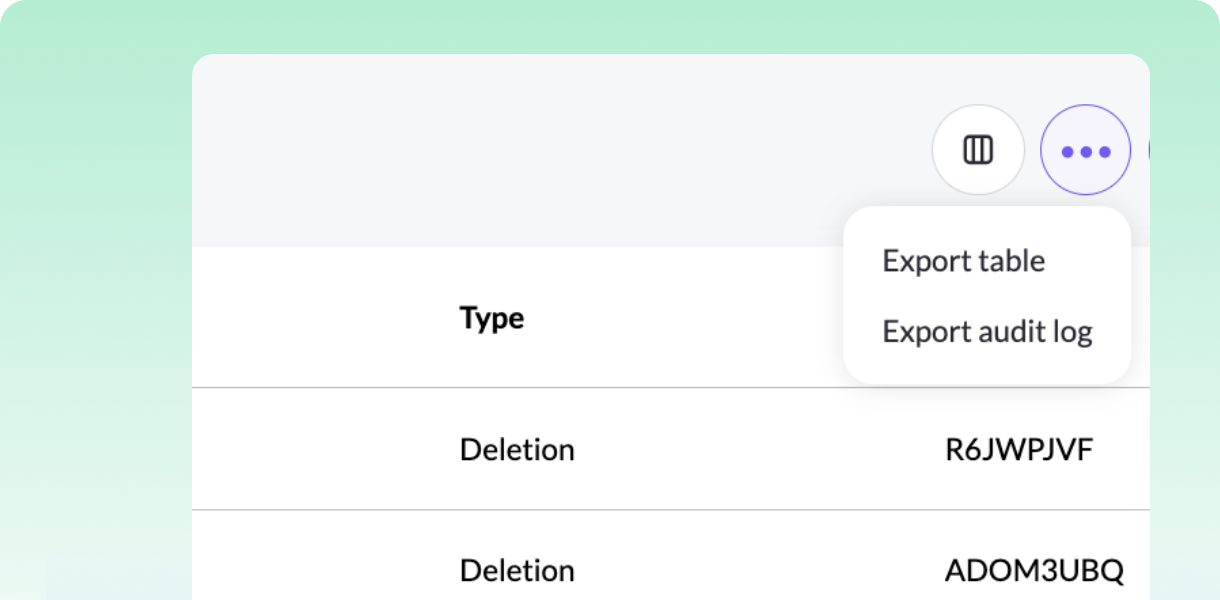Open the column layout settings icon

(977, 150)
